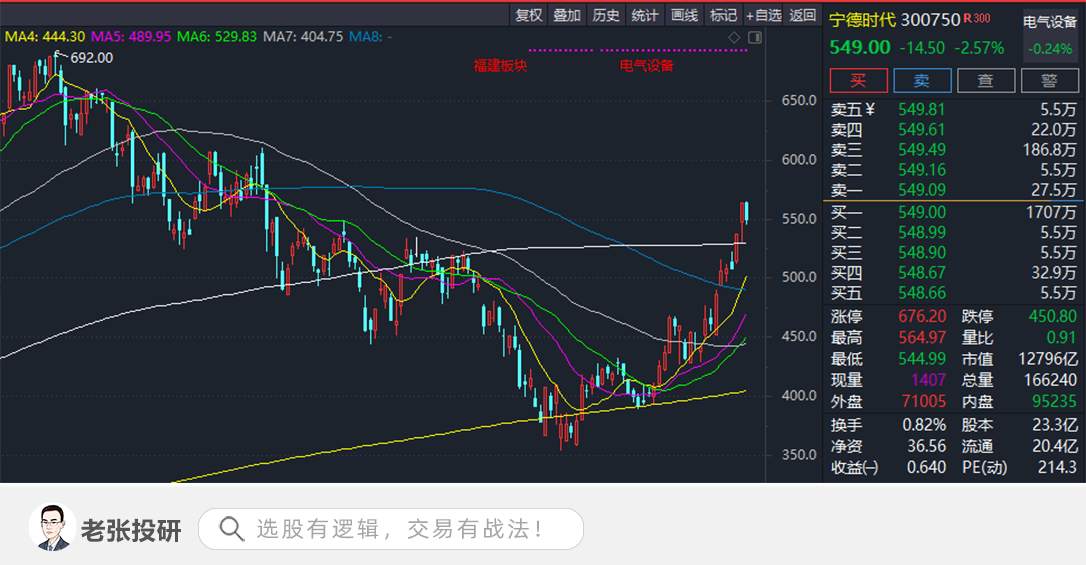Click the 标记 toolbar button
The height and width of the screenshot is (565, 1086).
723,15
